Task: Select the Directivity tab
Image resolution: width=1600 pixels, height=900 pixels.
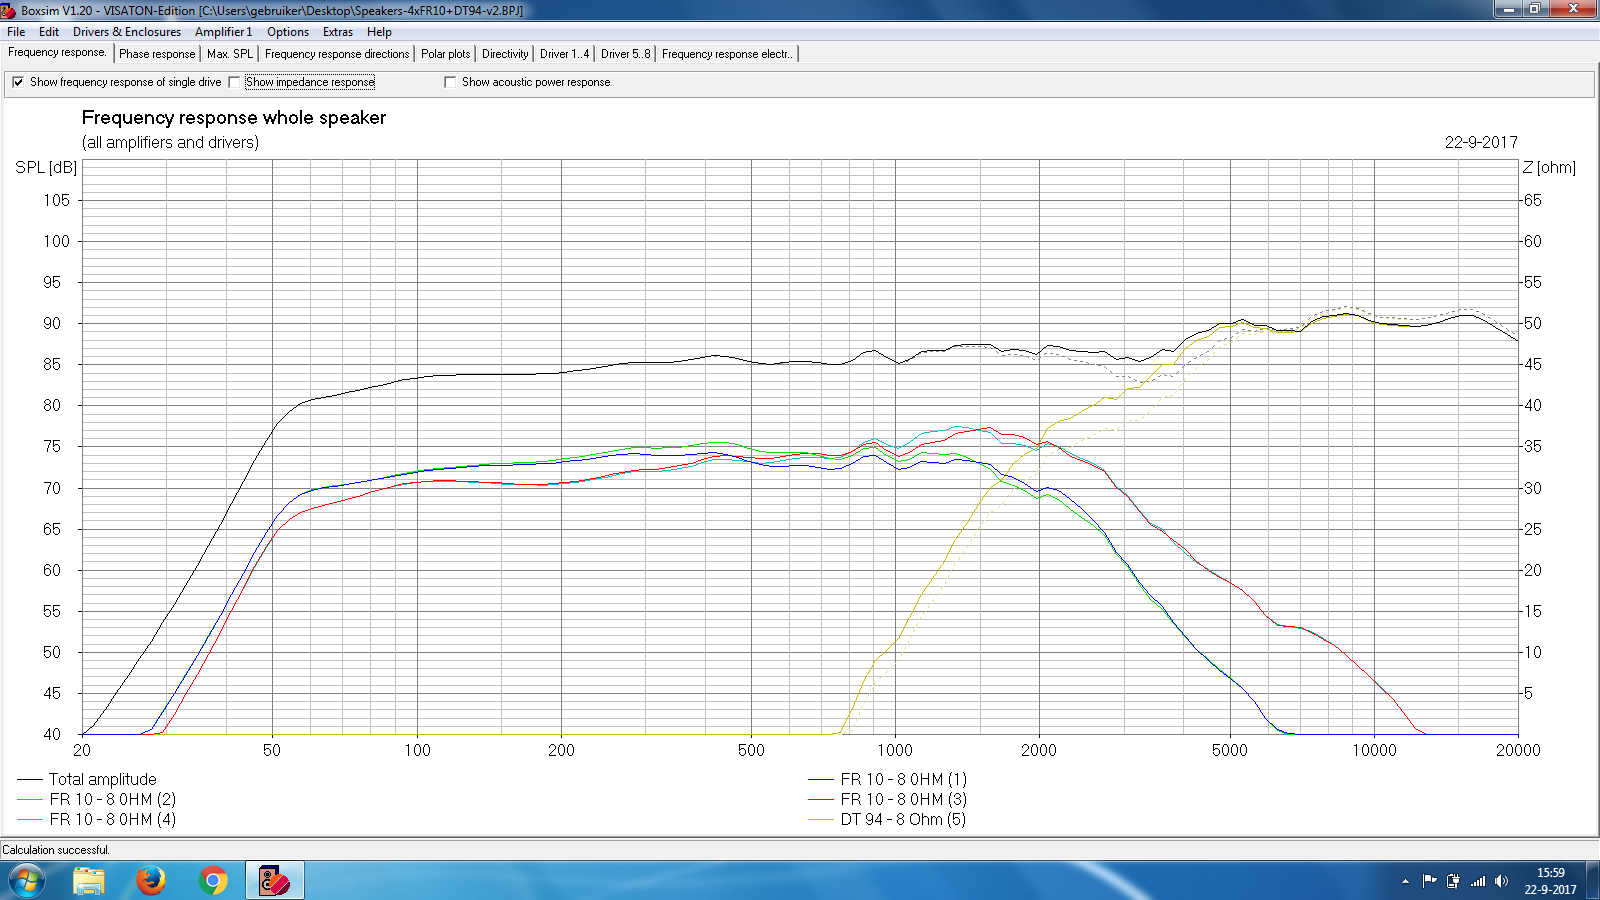Action: click(505, 54)
